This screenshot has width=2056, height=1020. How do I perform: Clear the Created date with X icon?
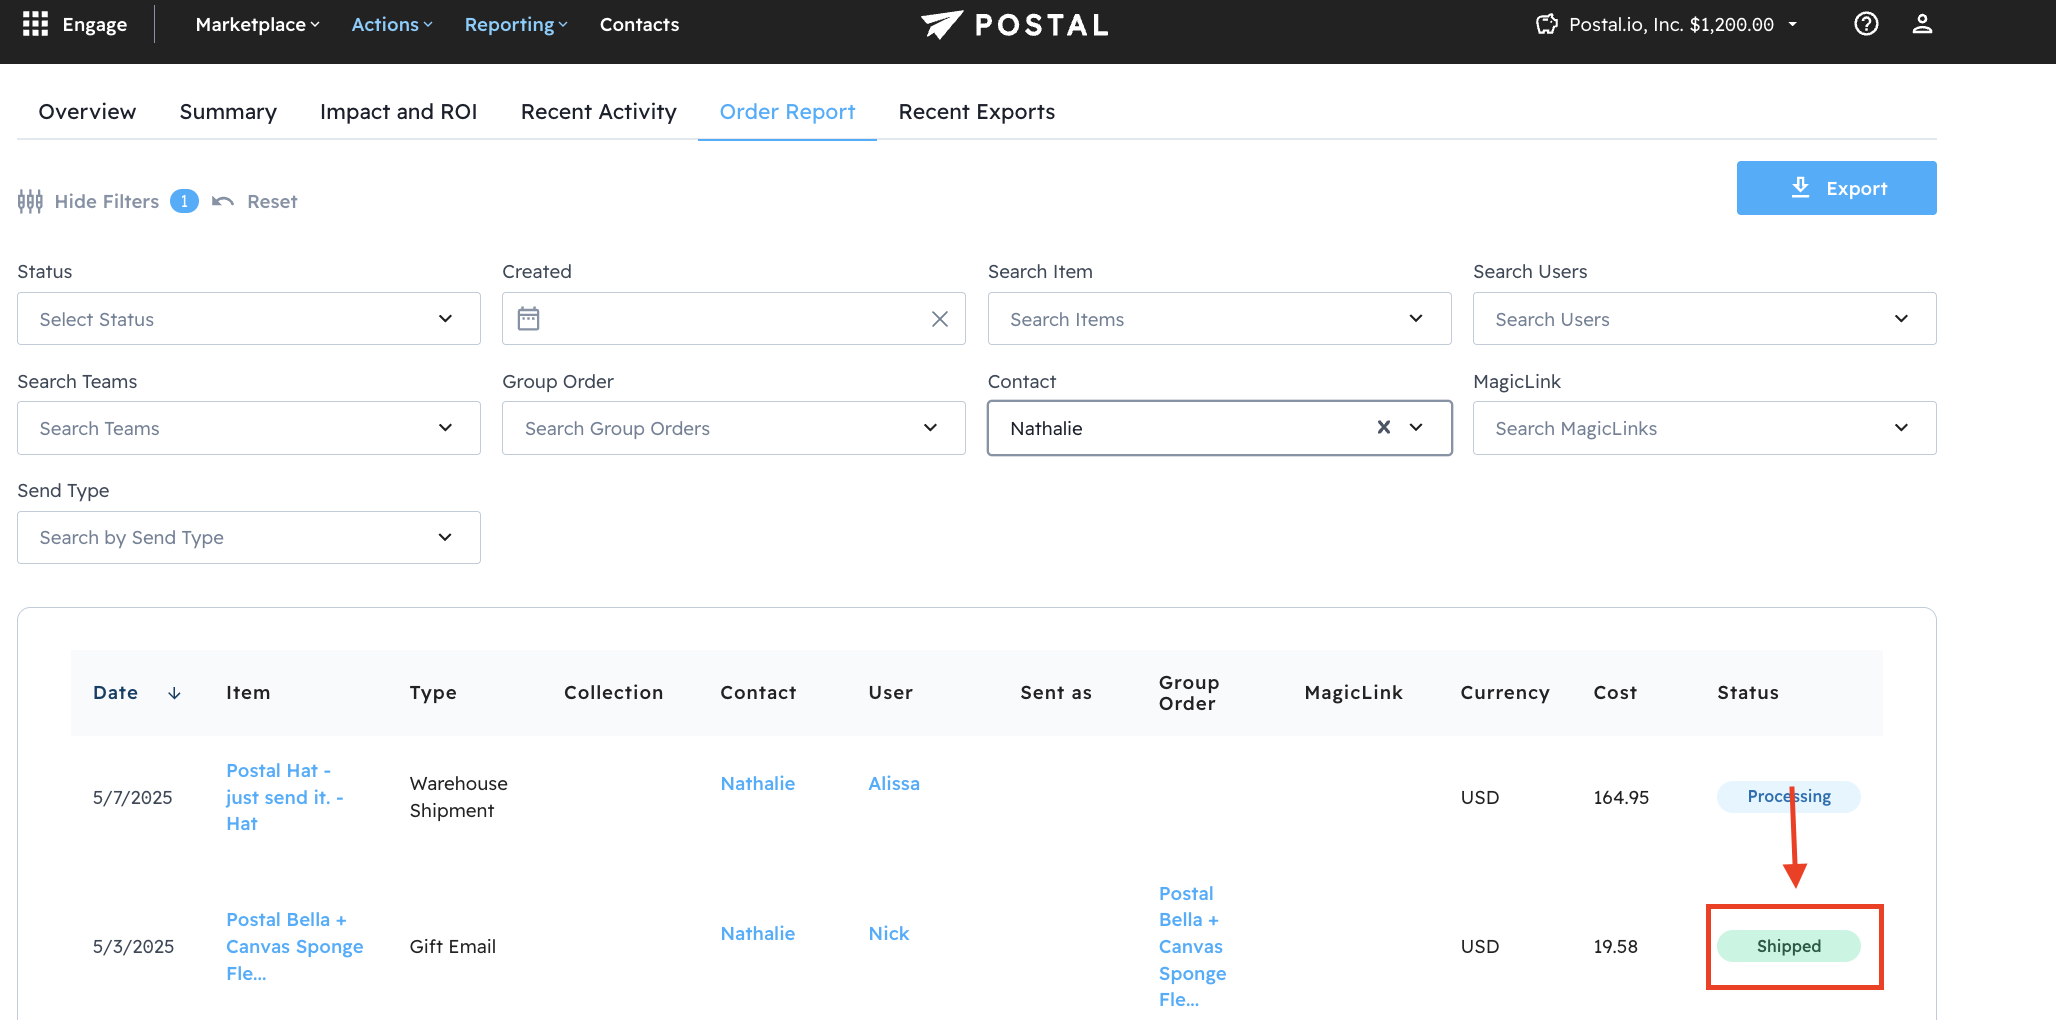click(939, 319)
